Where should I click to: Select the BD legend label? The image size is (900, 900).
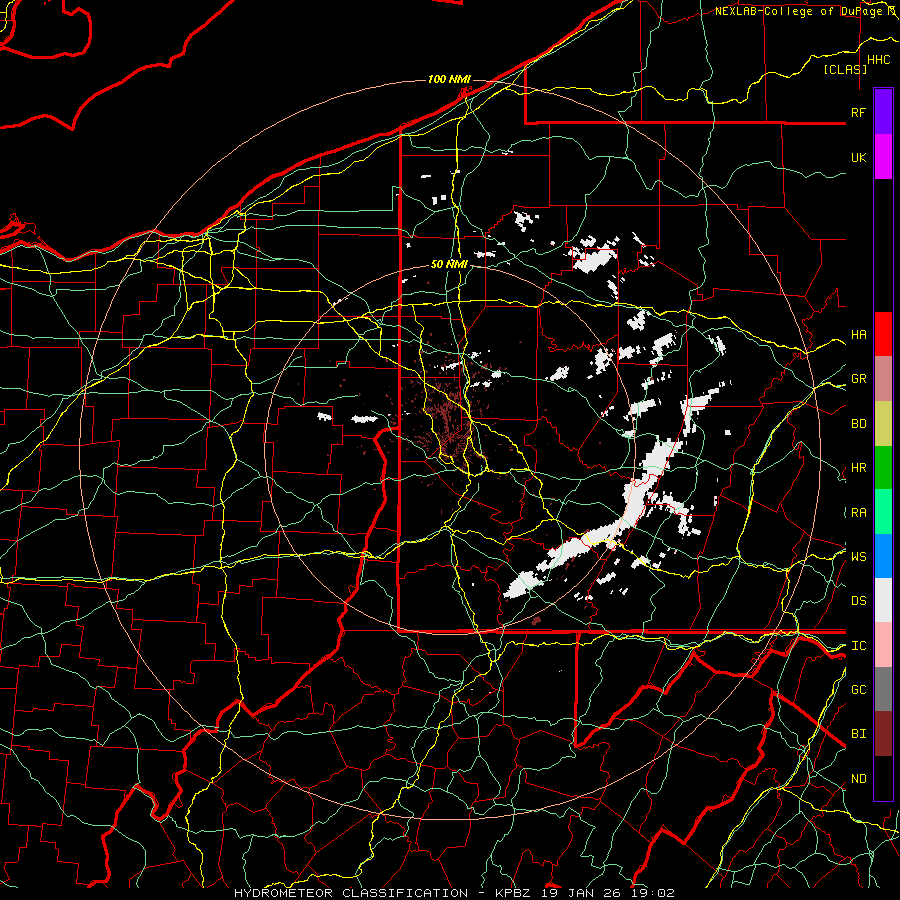(x=858, y=424)
